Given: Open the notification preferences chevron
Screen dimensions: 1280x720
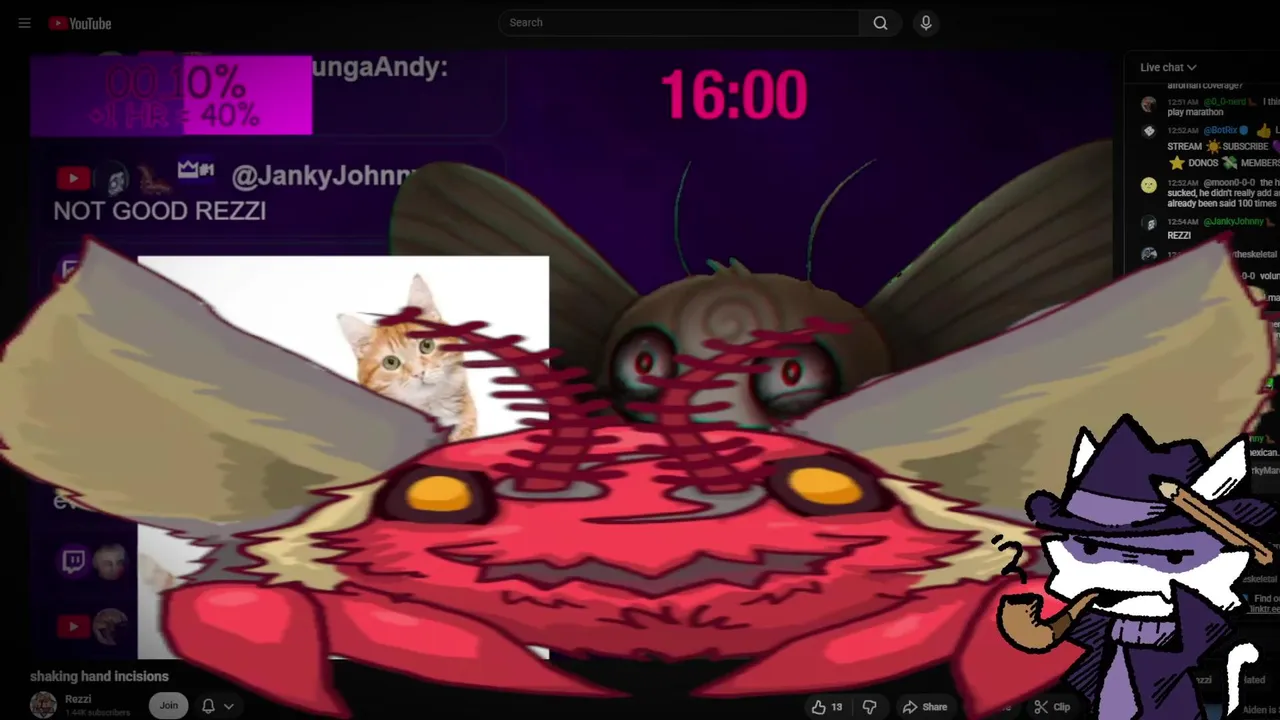Looking at the screenshot, I should click(x=229, y=706).
